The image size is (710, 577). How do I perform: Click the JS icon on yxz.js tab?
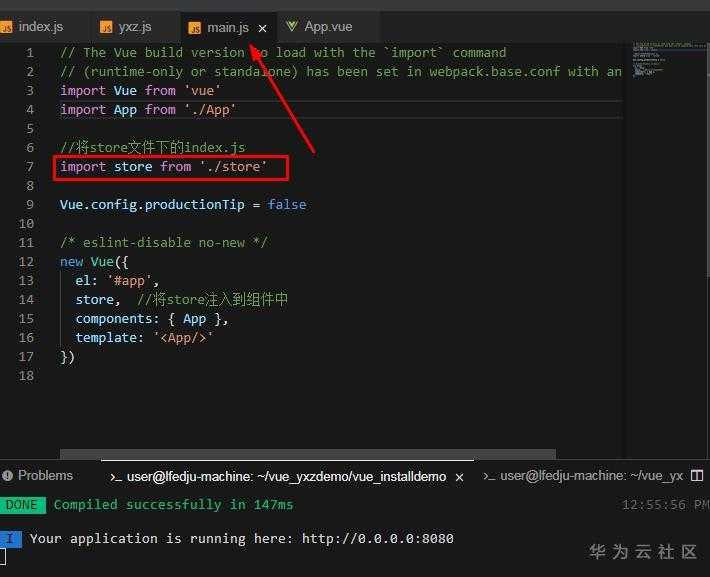click(106, 28)
